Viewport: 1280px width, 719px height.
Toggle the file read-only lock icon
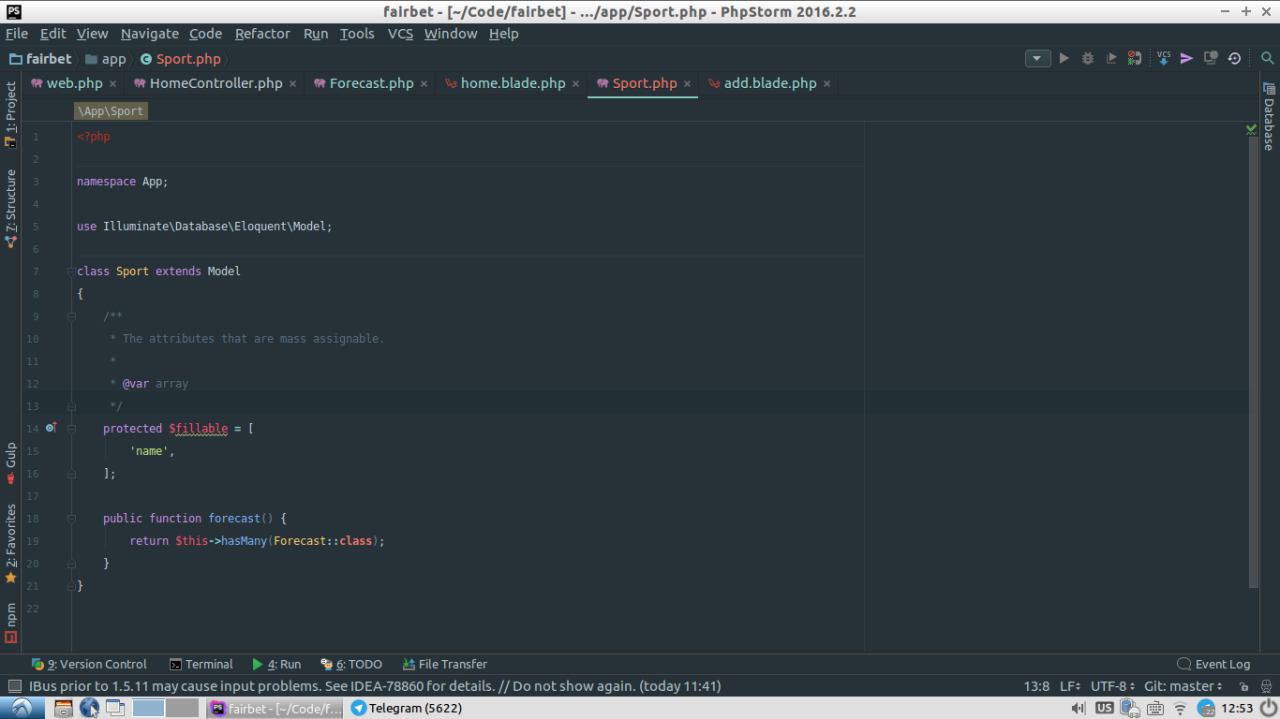[1244, 686]
